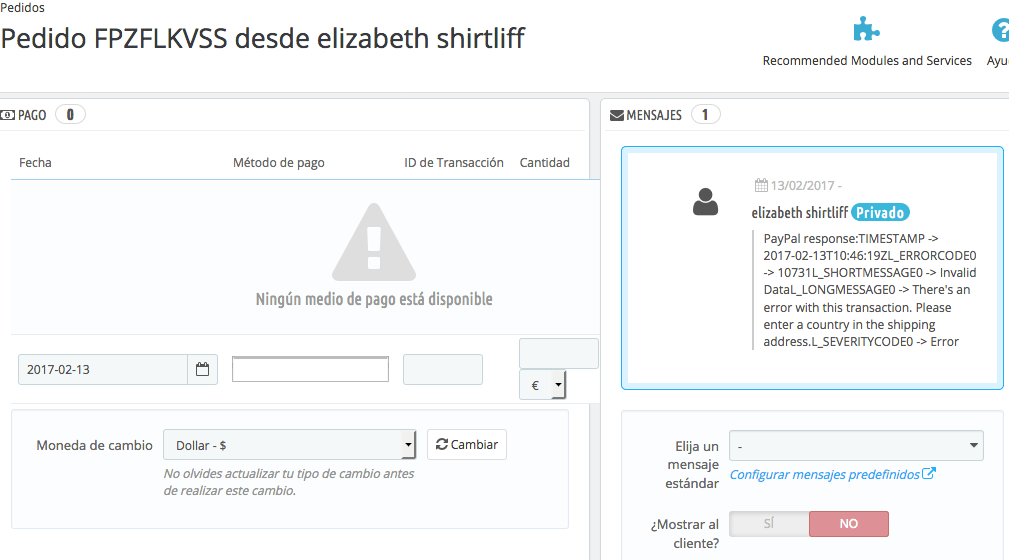Open the € currency dropdown

tap(542, 385)
